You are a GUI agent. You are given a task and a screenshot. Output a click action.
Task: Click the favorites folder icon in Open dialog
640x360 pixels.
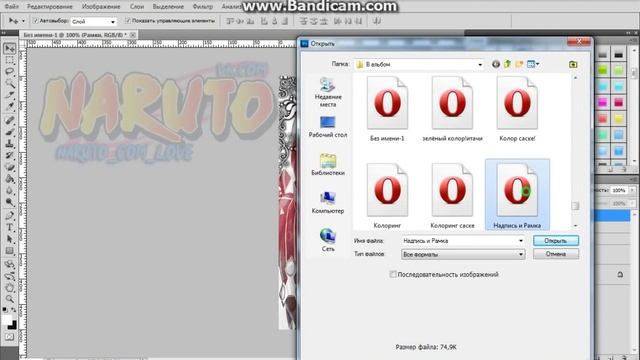(573, 64)
